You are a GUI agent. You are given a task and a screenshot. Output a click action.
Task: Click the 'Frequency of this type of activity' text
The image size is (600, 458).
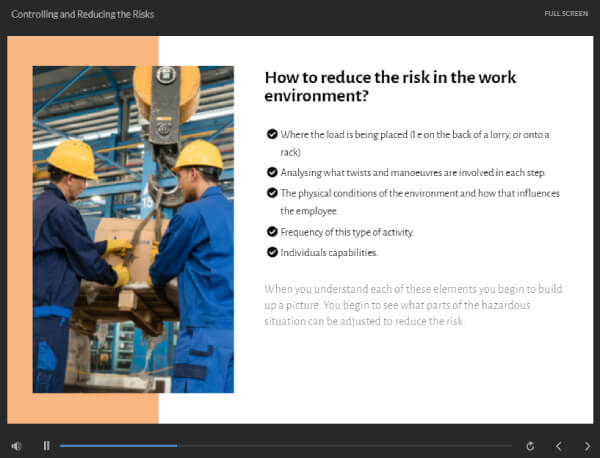(347, 232)
